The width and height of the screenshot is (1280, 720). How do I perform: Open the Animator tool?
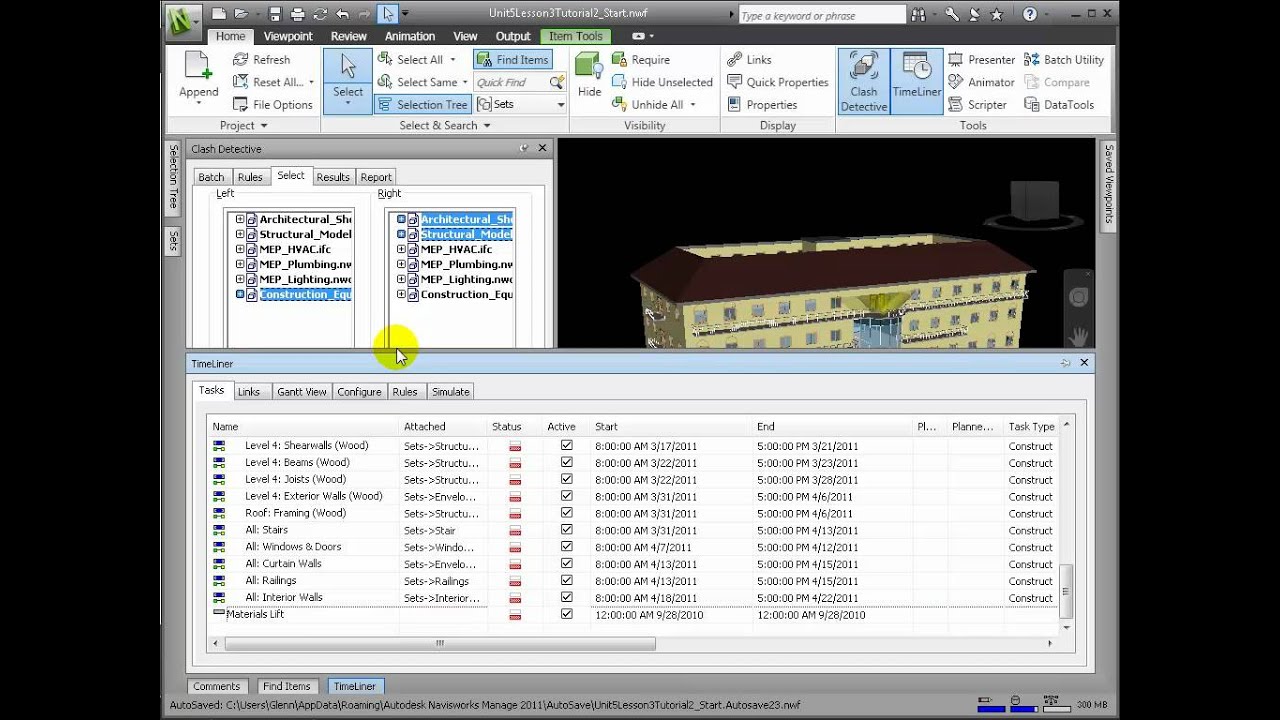click(x=981, y=82)
